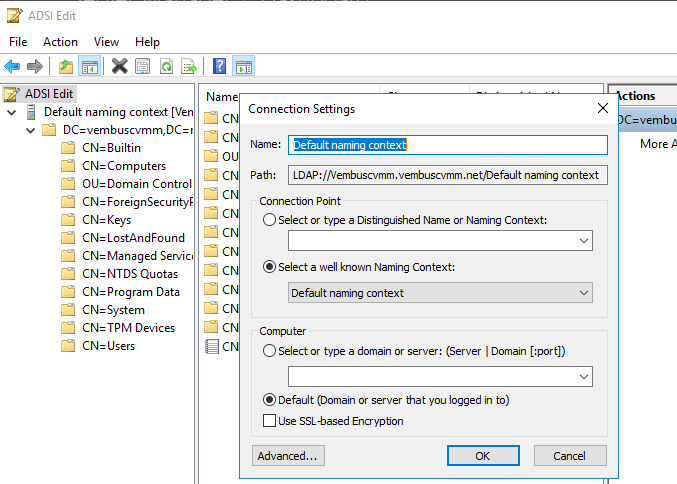Viewport: 677px width, 484px height.
Task: Select CN=System text in tree
Action: click(x=113, y=310)
